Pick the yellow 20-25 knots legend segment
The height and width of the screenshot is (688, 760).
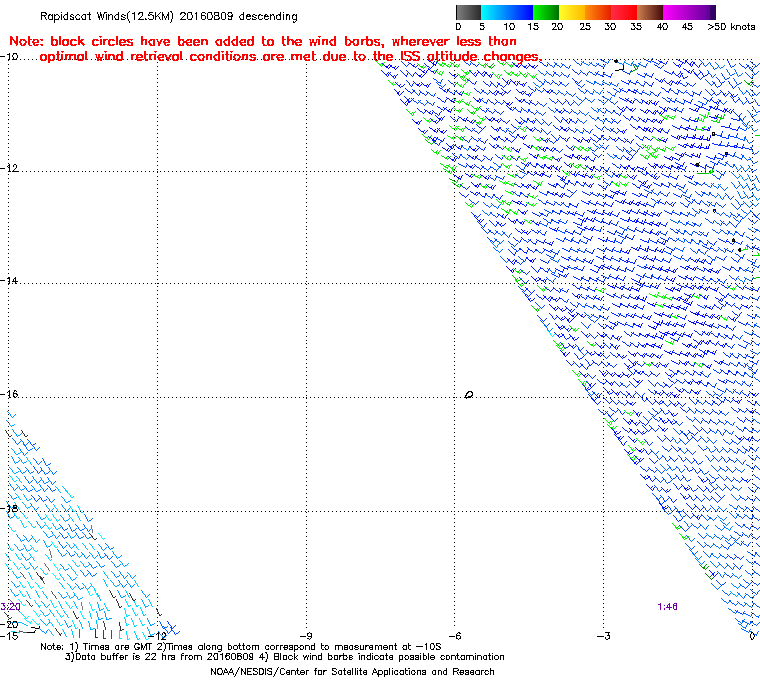pyautogui.click(x=572, y=12)
